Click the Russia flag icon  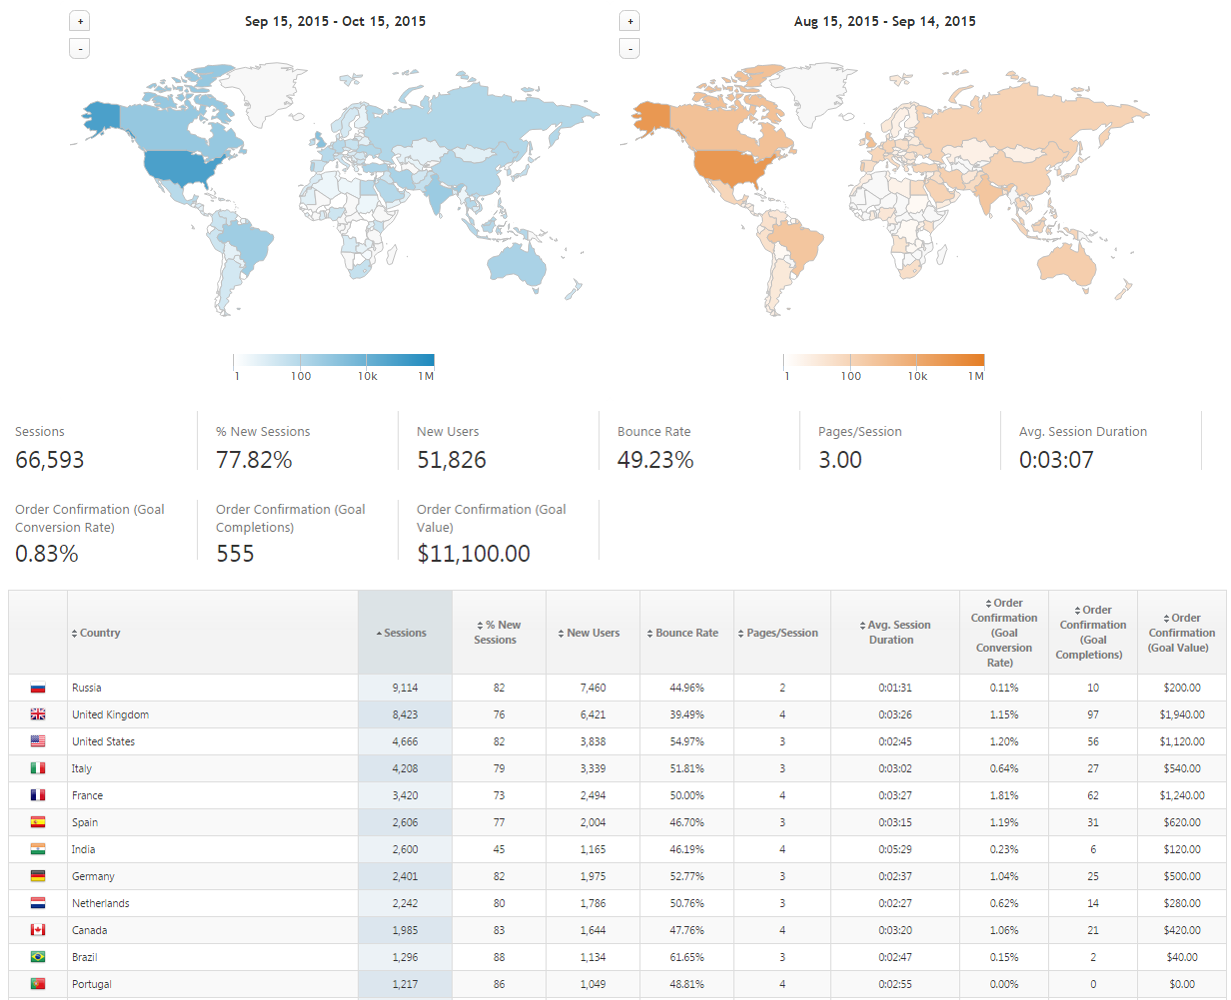(38, 688)
